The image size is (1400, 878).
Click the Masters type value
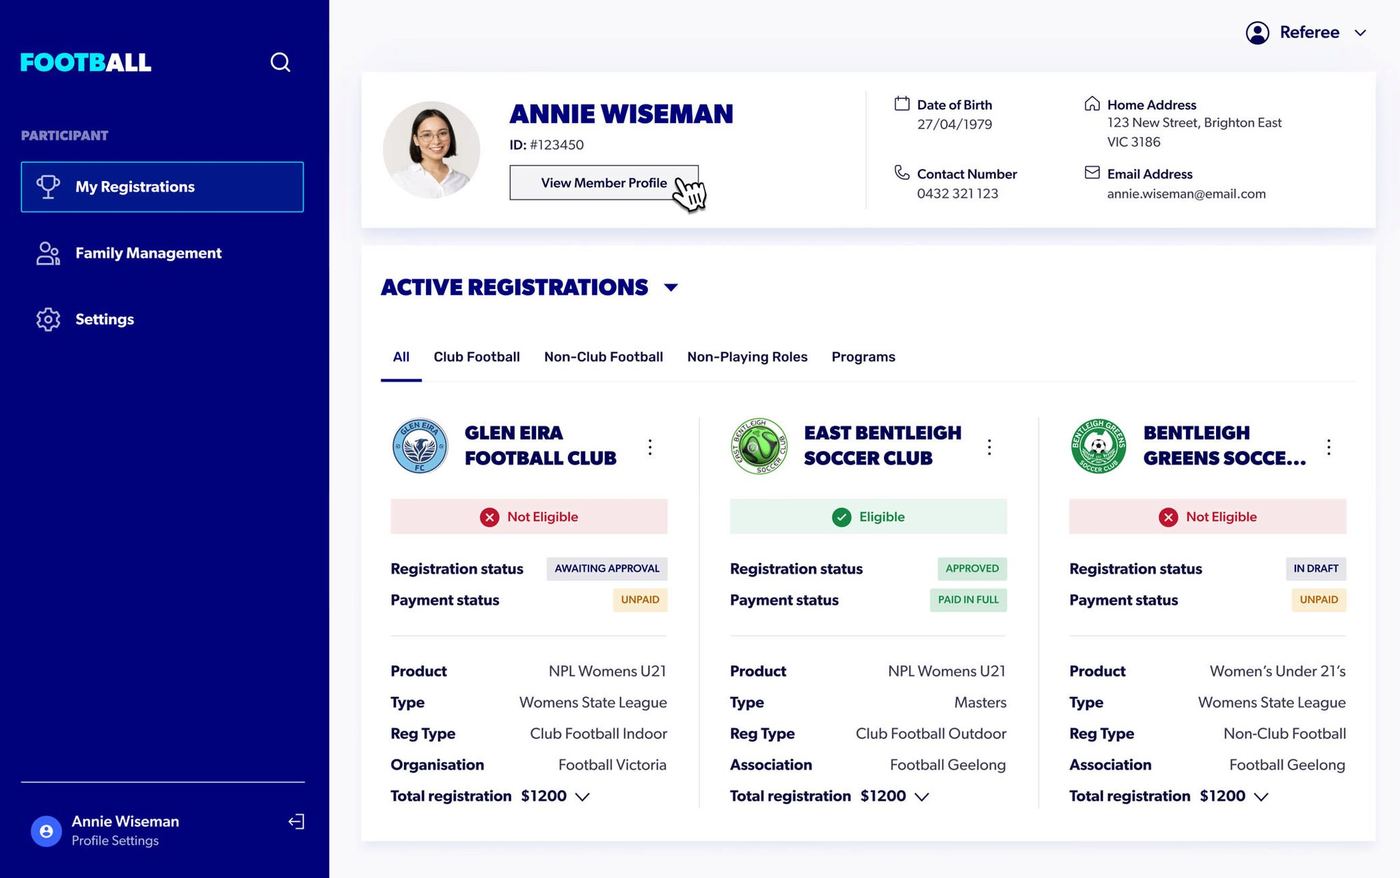980,703
